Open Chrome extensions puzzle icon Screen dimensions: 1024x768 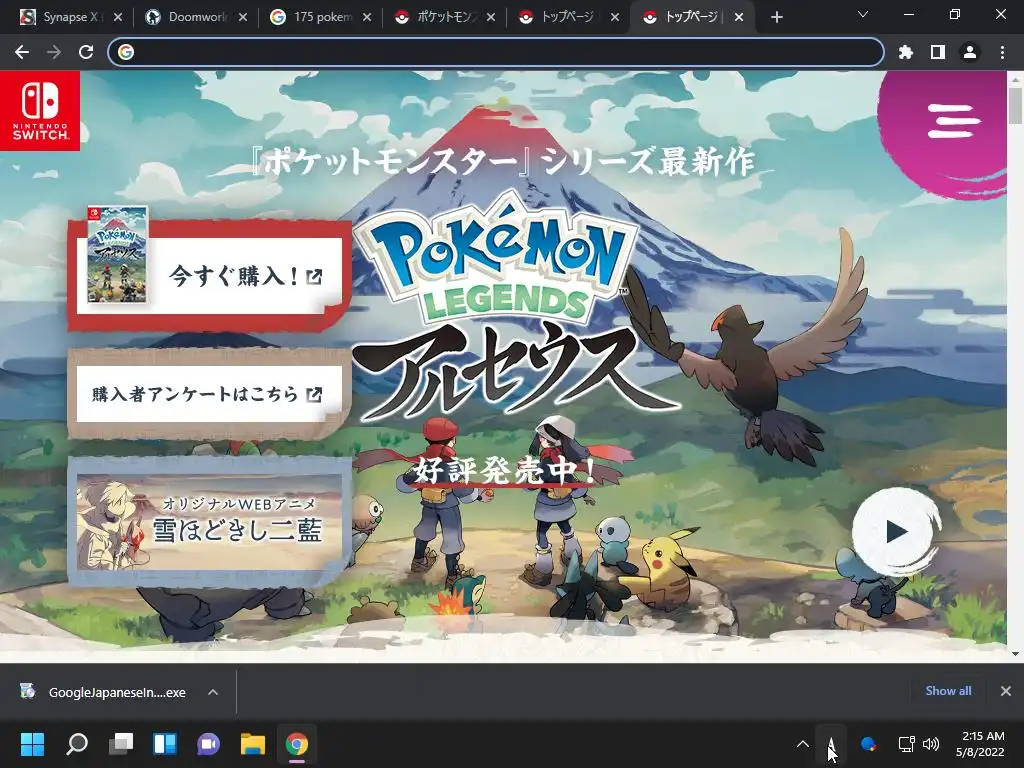click(x=906, y=52)
